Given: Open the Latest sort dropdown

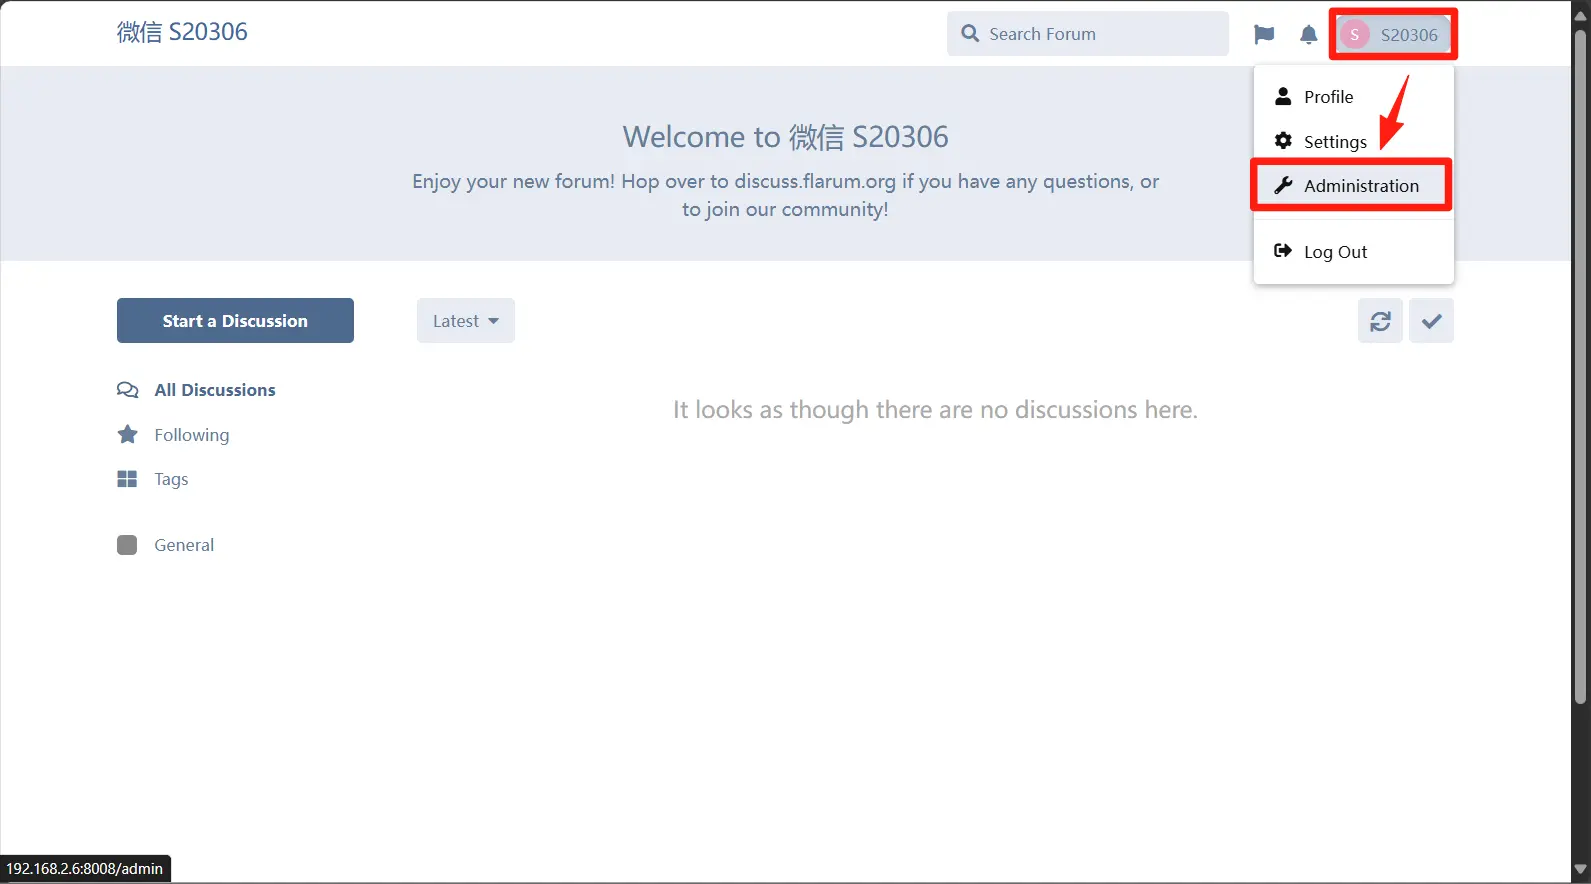Looking at the screenshot, I should click(x=465, y=321).
